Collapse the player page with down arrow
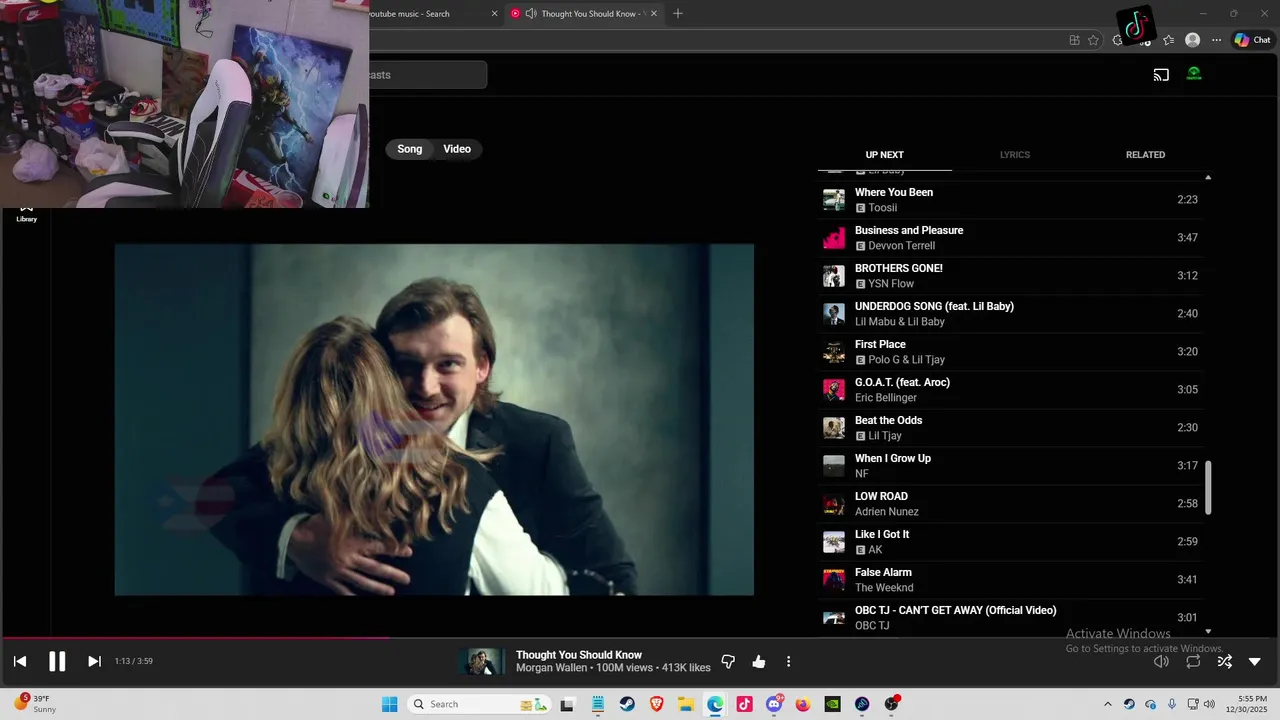1280x720 pixels. (x=1255, y=661)
